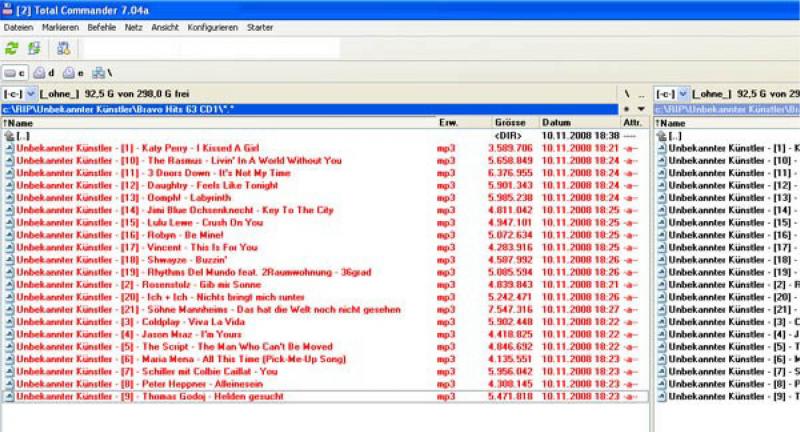
Task: Select right panel track [21] file
Action: point(728,310)
